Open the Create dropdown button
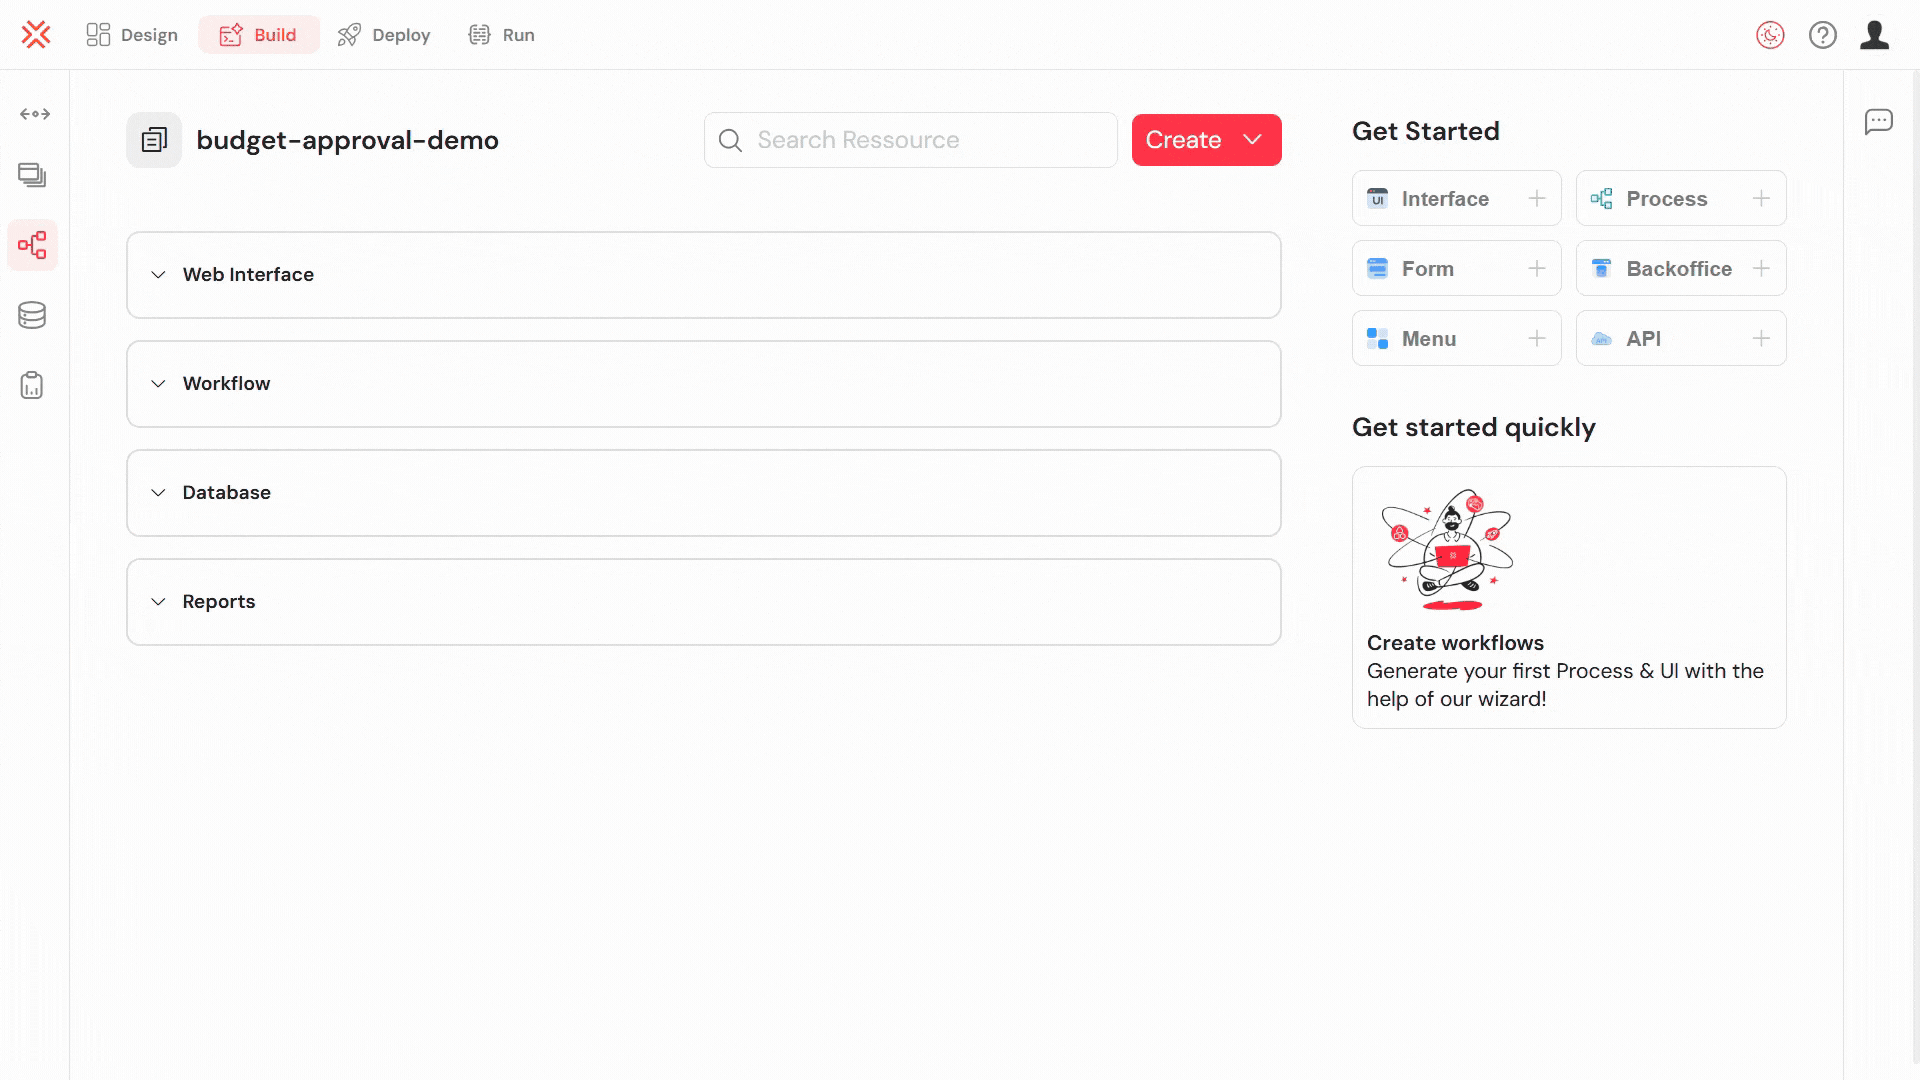The height and width of the screenshot is (1080, 1920). (x=1205, y=139)
